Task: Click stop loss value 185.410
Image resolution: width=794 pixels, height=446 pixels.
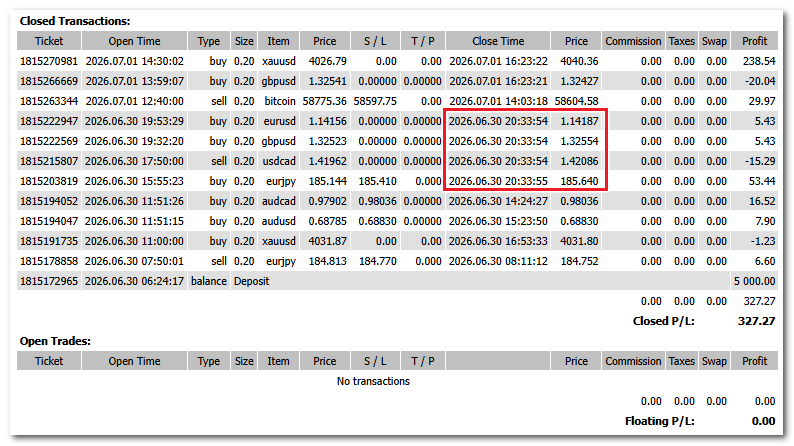Action: coord(377,181)
